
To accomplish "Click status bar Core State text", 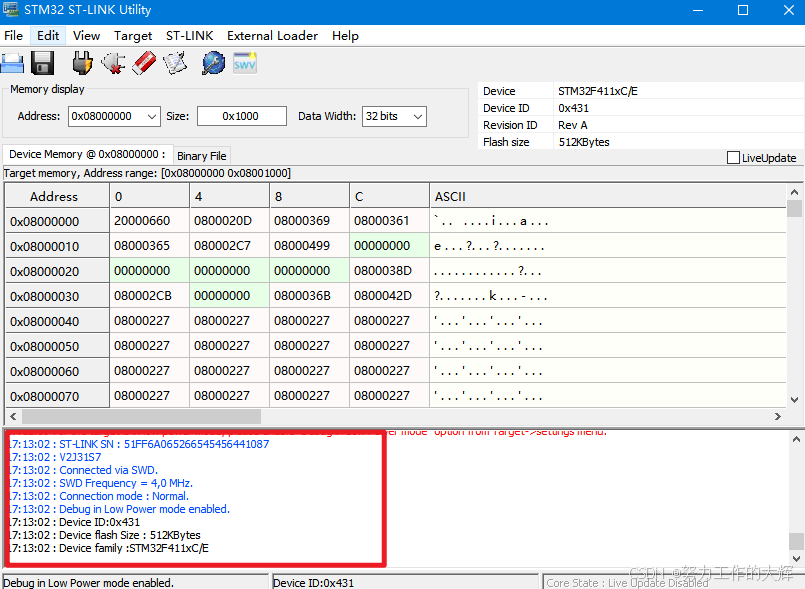I will (627, 583).
